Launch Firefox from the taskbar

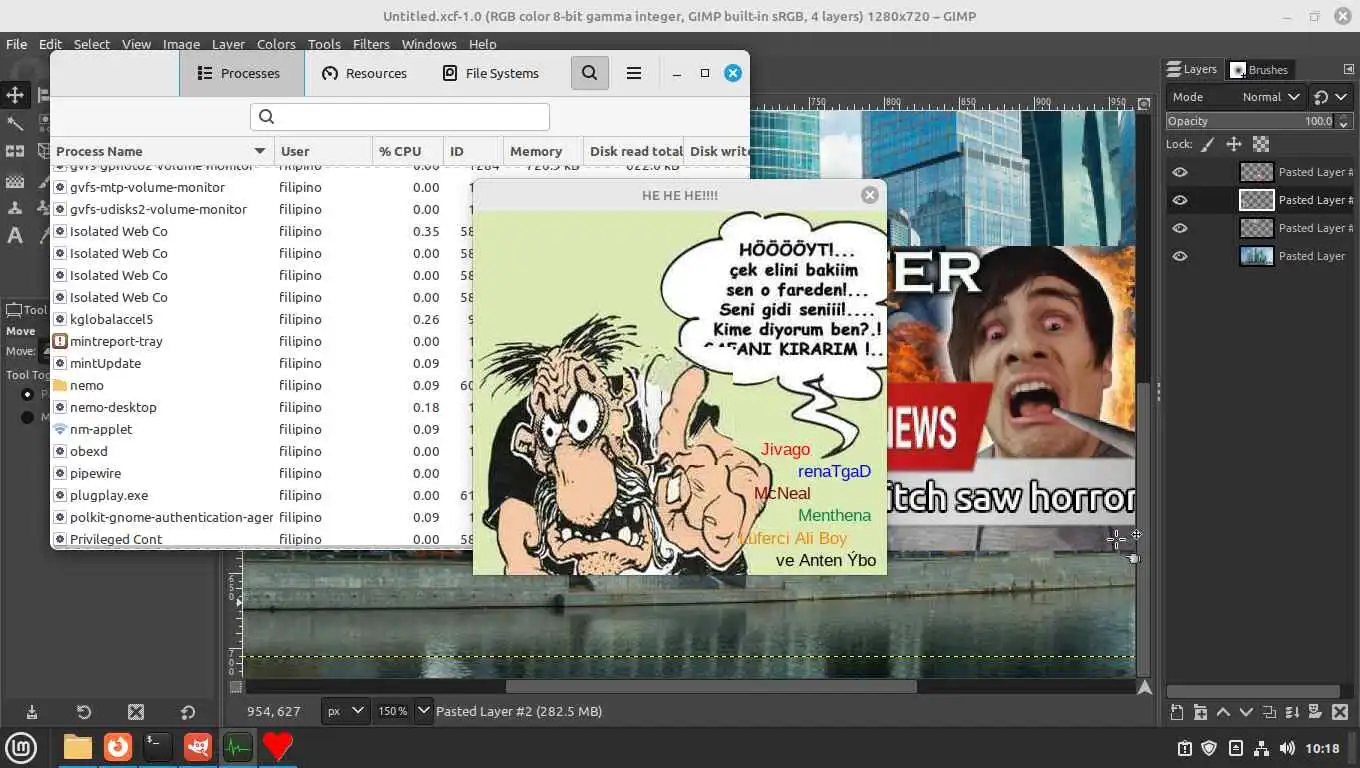pyautogui.click(x=118, y=747)
